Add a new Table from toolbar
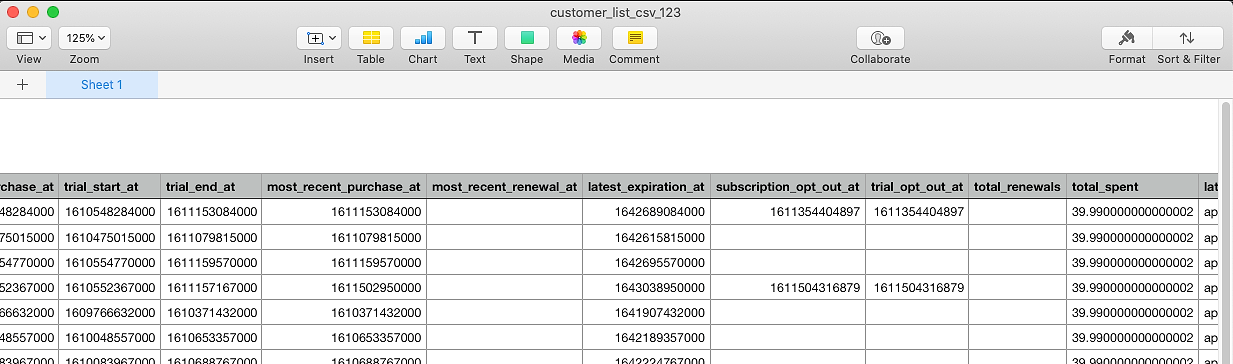1233x364 pixels. (371, 38)
